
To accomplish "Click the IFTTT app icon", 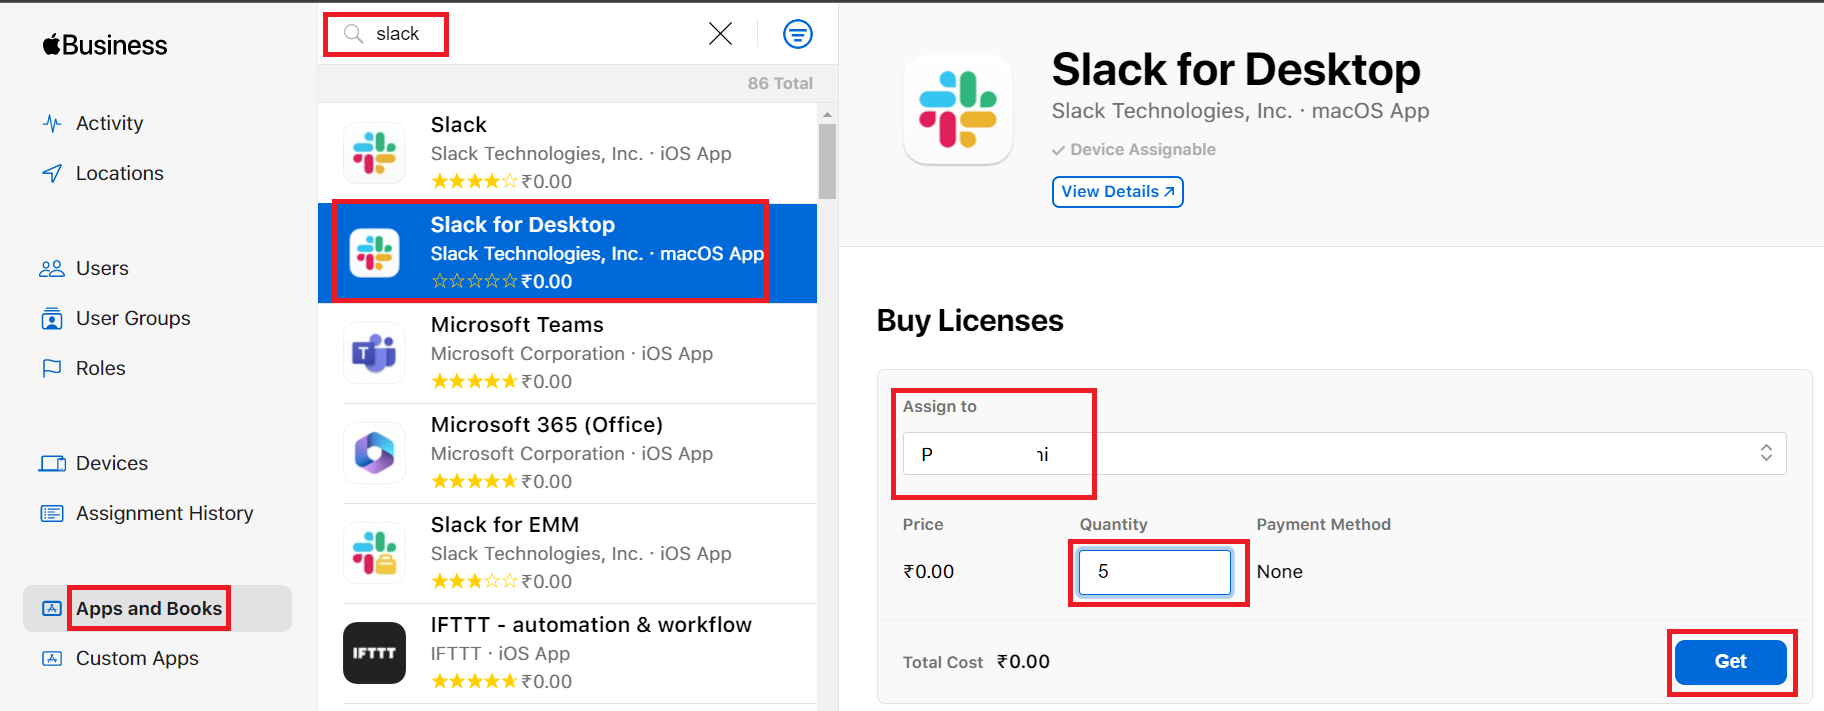I will tap(374, 653).
